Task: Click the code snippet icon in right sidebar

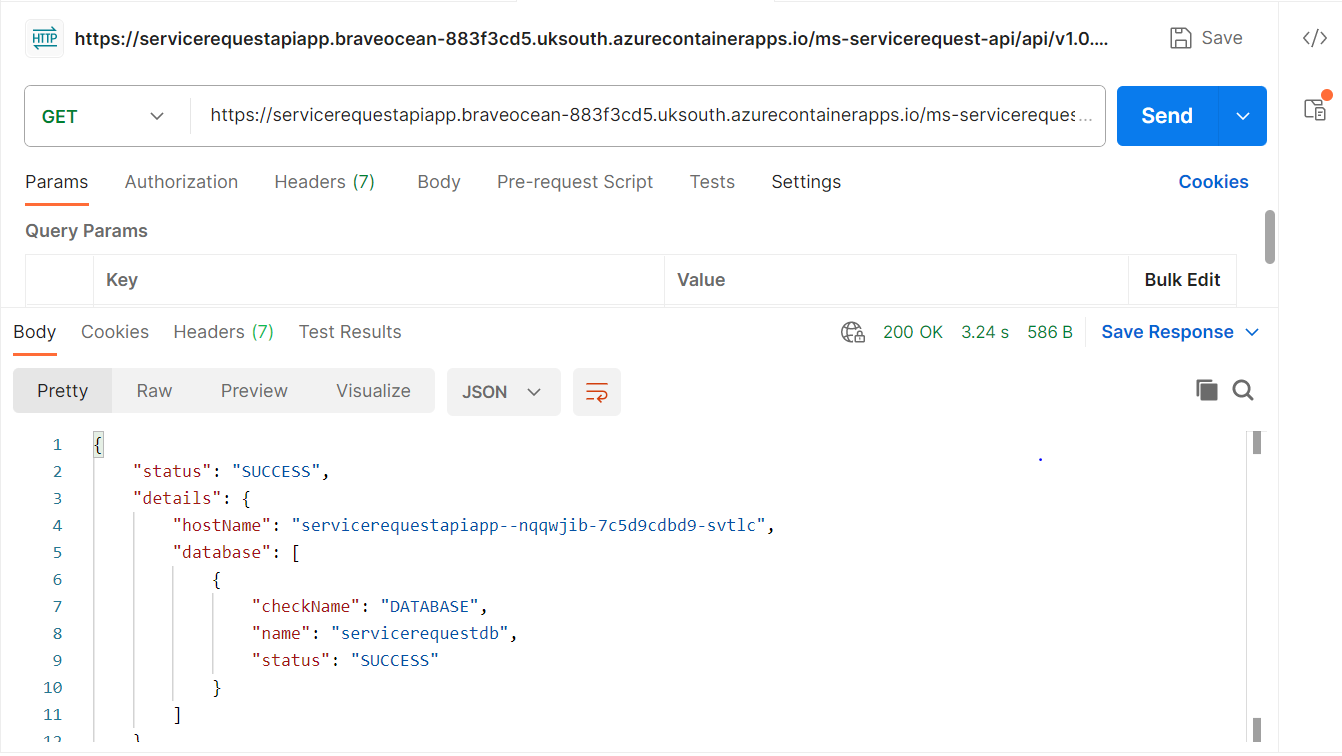Action: click(x=1314, y=39)
